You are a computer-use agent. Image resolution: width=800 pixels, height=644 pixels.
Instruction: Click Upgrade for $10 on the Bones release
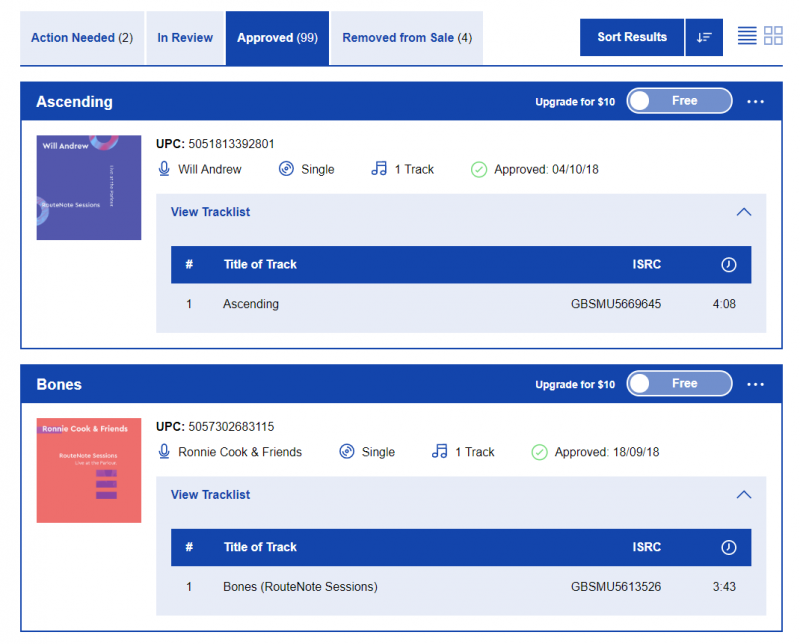(575, 383)
